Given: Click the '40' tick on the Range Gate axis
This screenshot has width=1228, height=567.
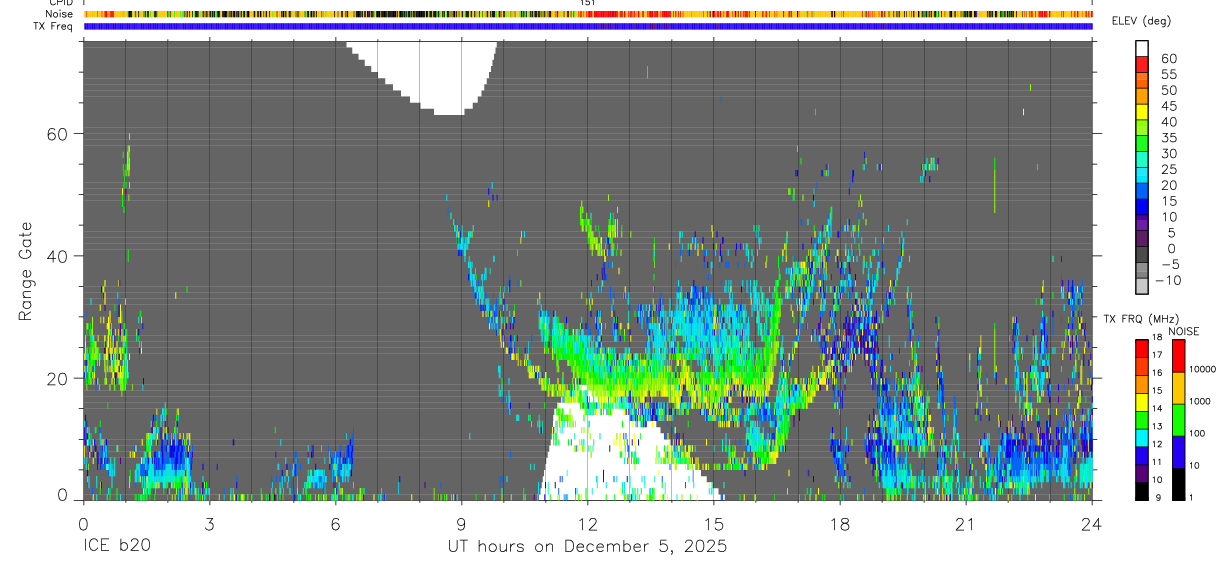Looking at the screenshot, I should click(58, 256).
